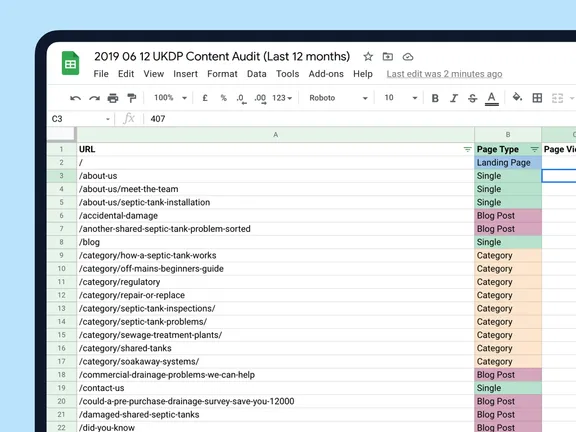Open the View menu
Viewport: 576px width, 432px height.
pos(154,74)
